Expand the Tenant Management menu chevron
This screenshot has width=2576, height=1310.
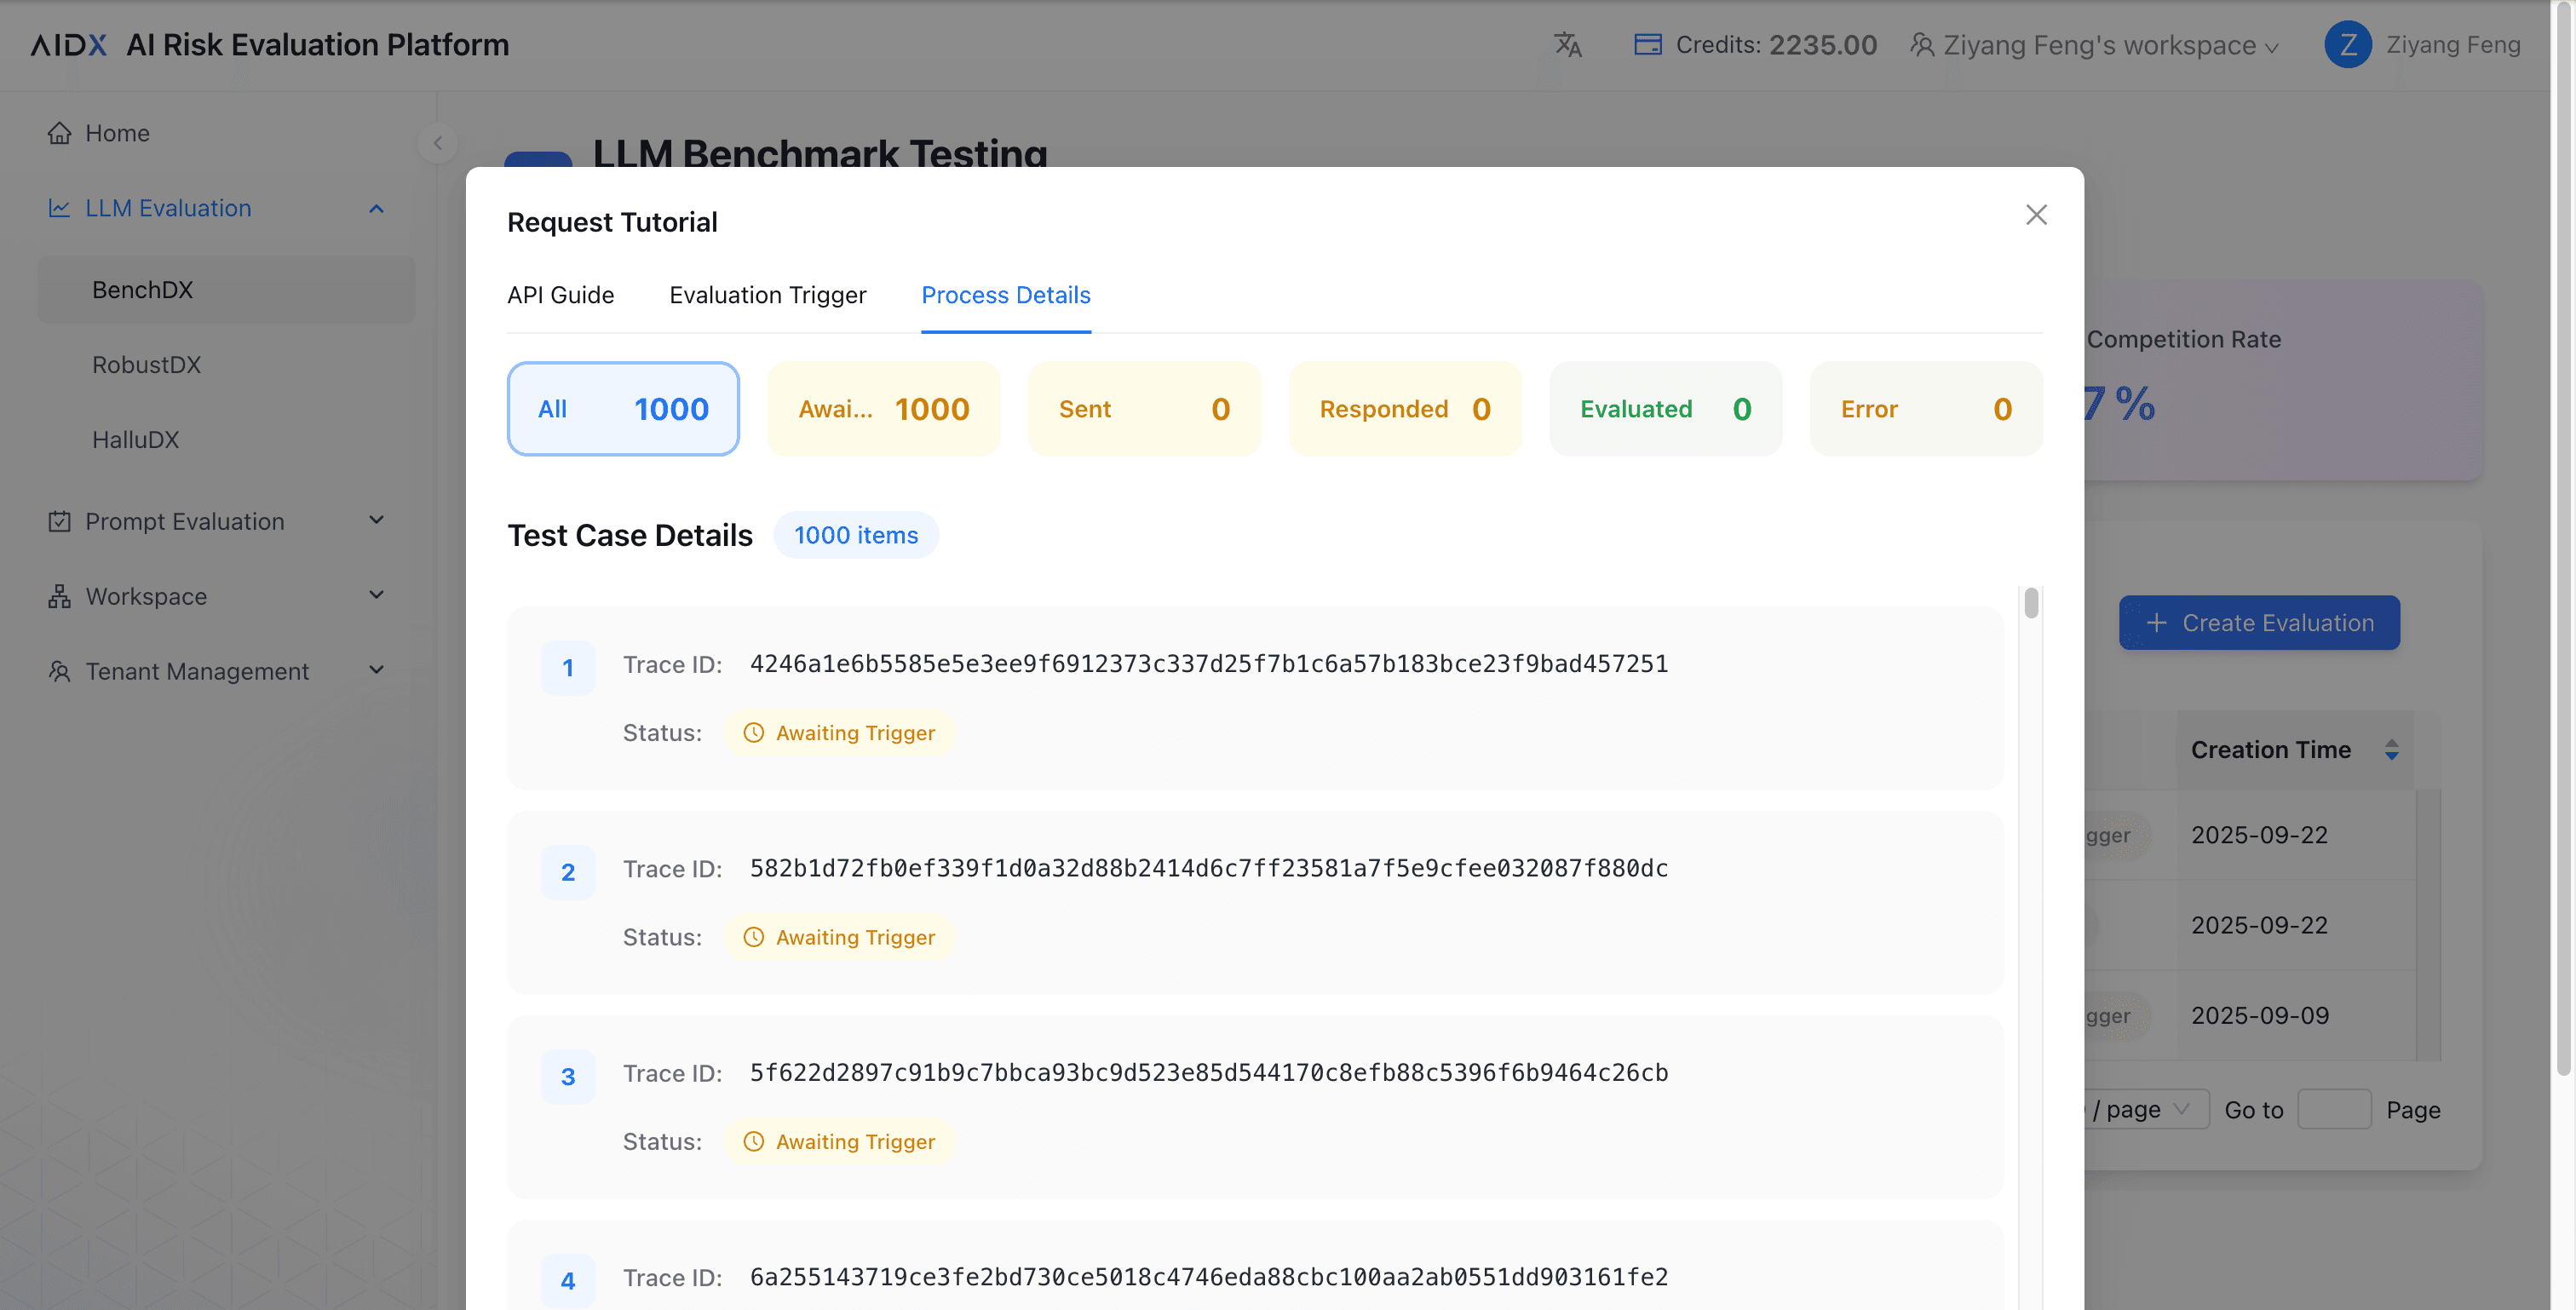(376, 670)
